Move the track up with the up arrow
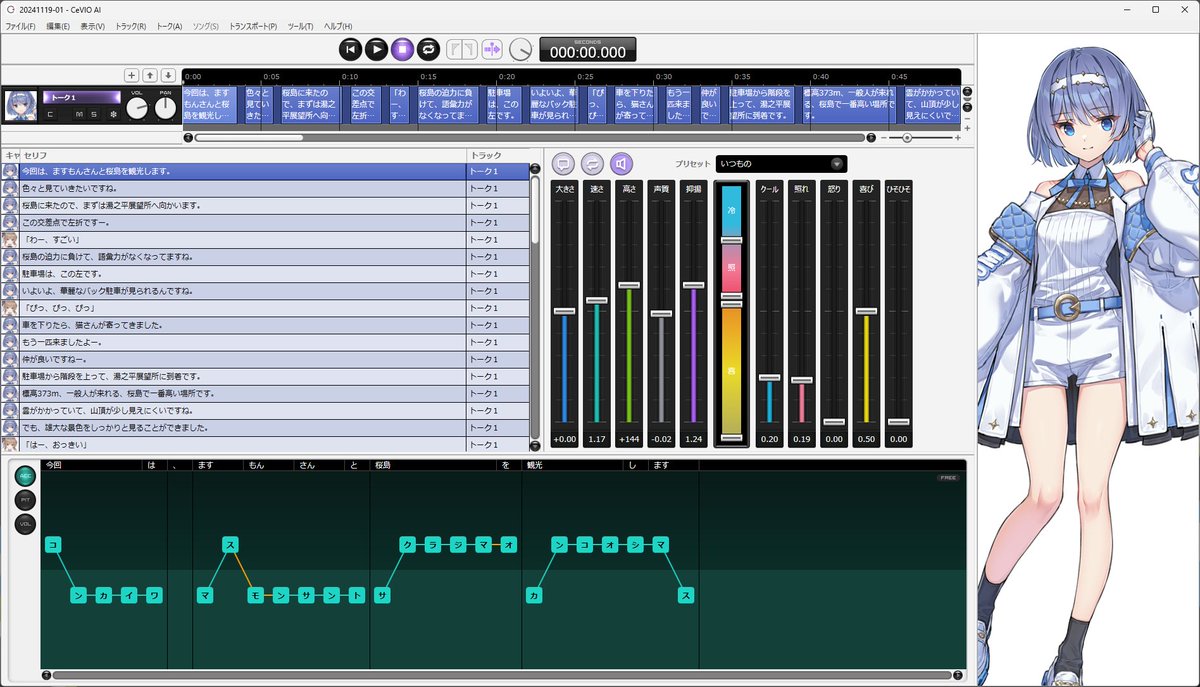Screen dimensions: 1200x687 click(x=150, y=75)
